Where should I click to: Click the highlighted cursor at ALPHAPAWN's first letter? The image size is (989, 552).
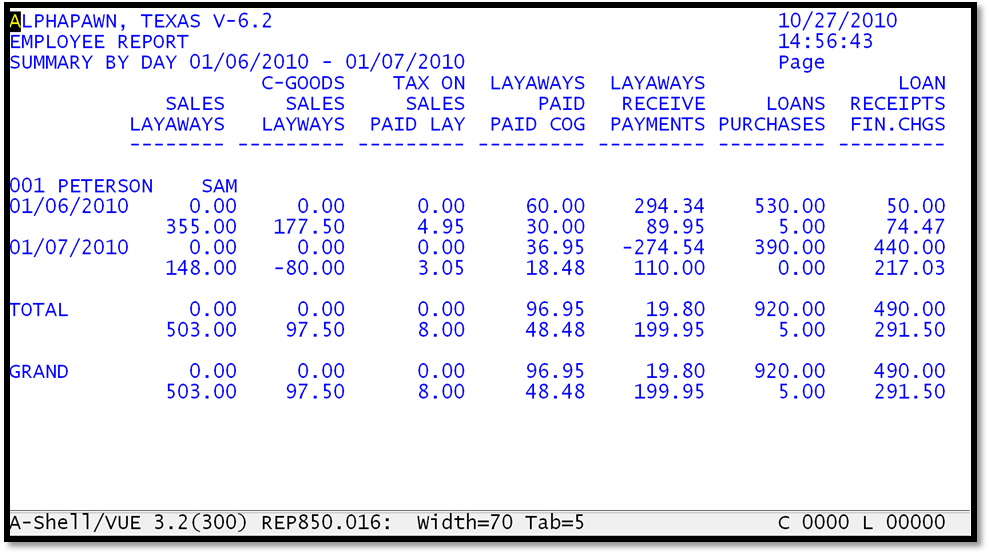pos(15,21)
